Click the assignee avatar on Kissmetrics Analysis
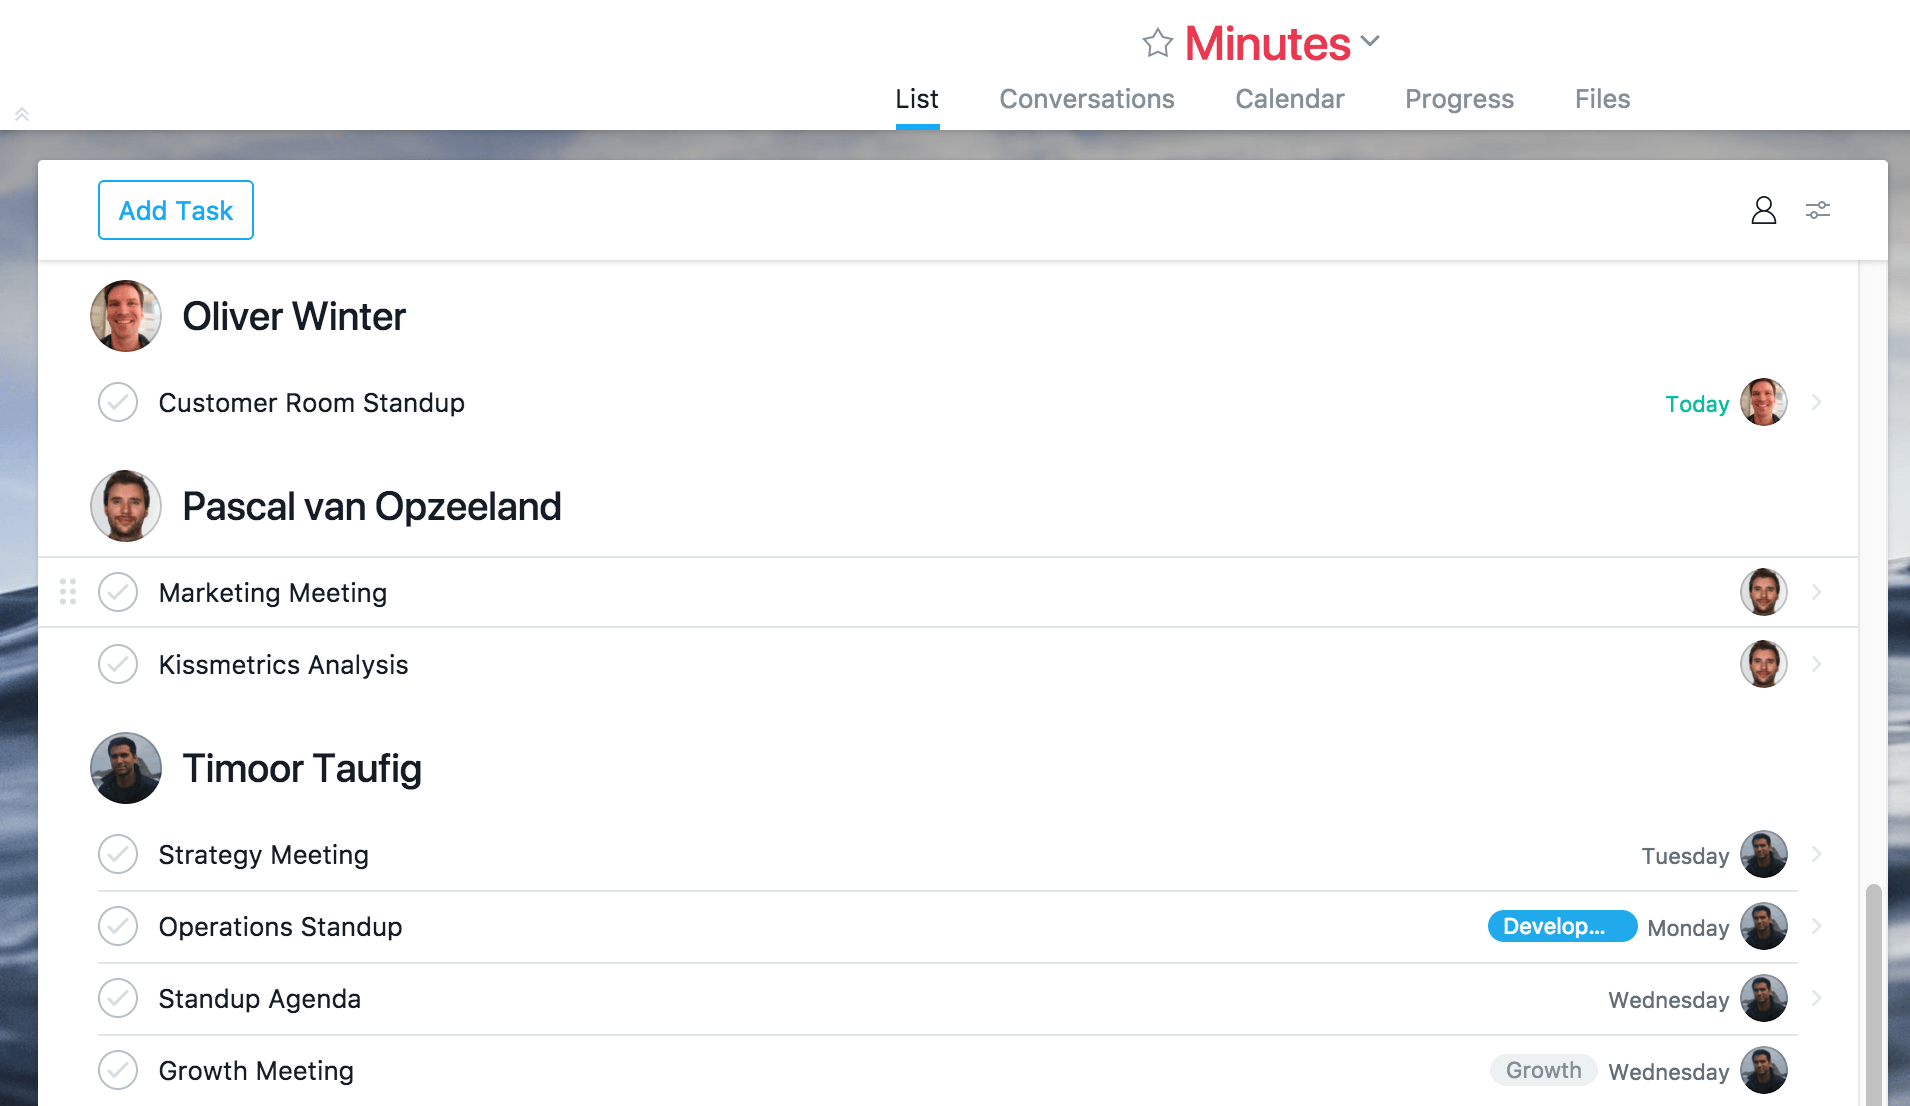Screen dimensions: 1910x1106 [x=1763, y=664]
